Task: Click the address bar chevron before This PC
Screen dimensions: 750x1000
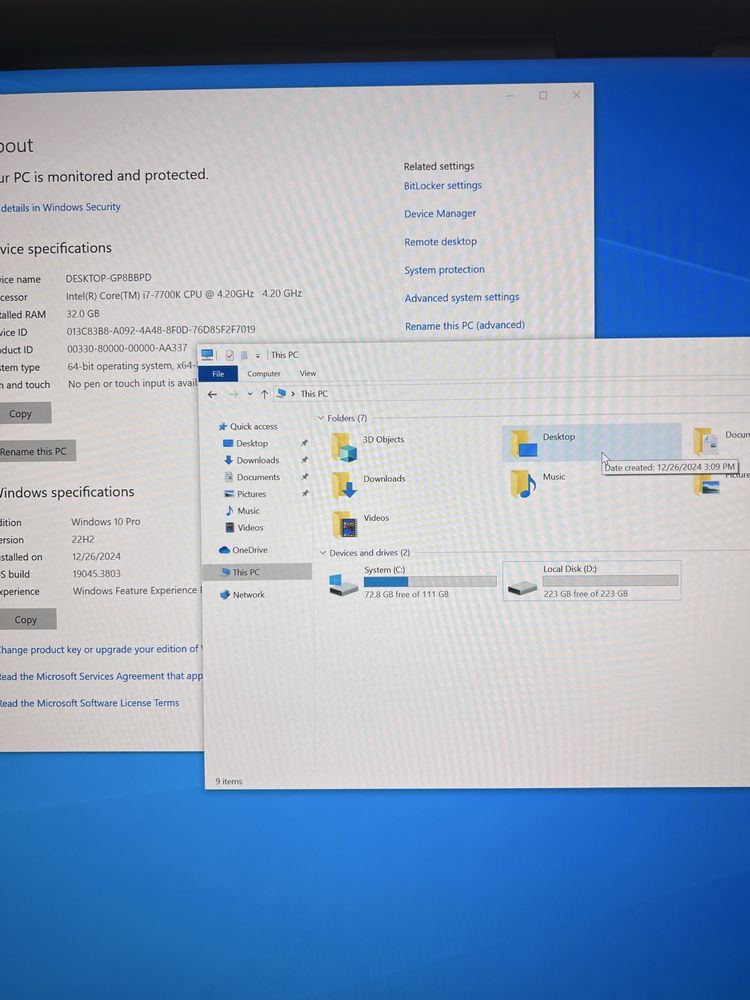Action: click(293, 394)
